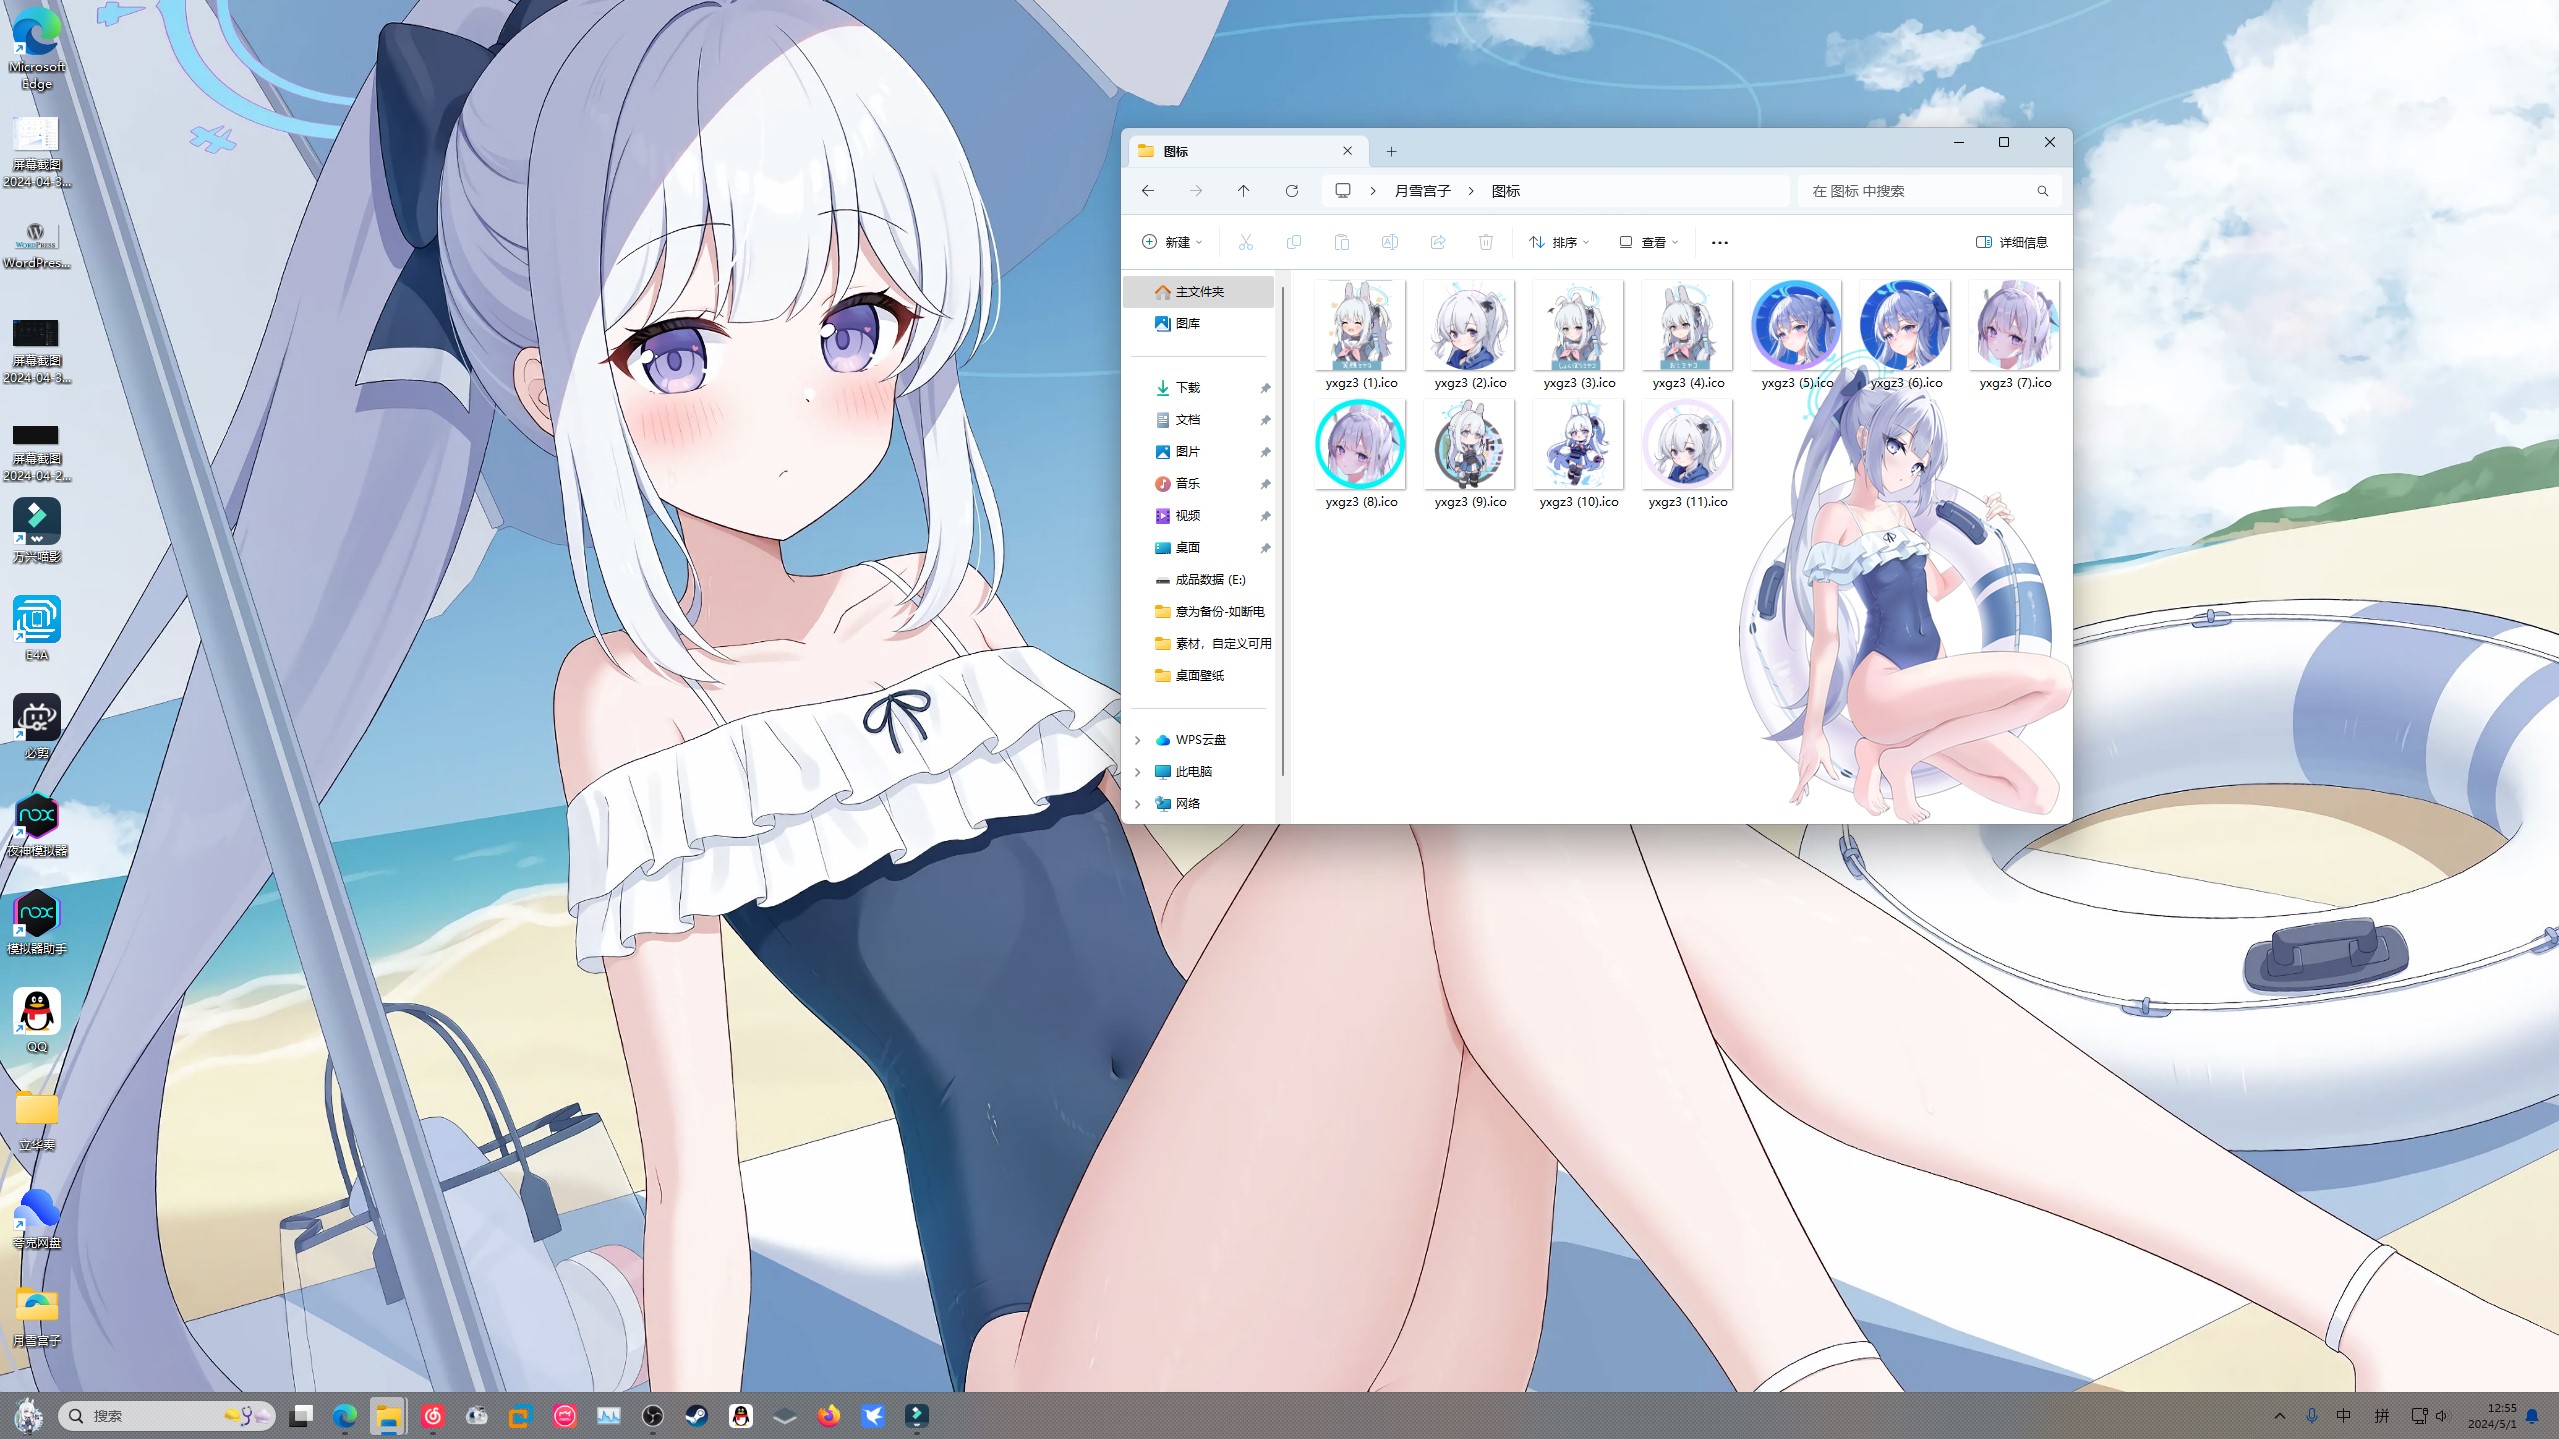Expand the 此电脑 tree node
The width and height of the screenshot is (2559, 1439).
tap(1137, 772)
